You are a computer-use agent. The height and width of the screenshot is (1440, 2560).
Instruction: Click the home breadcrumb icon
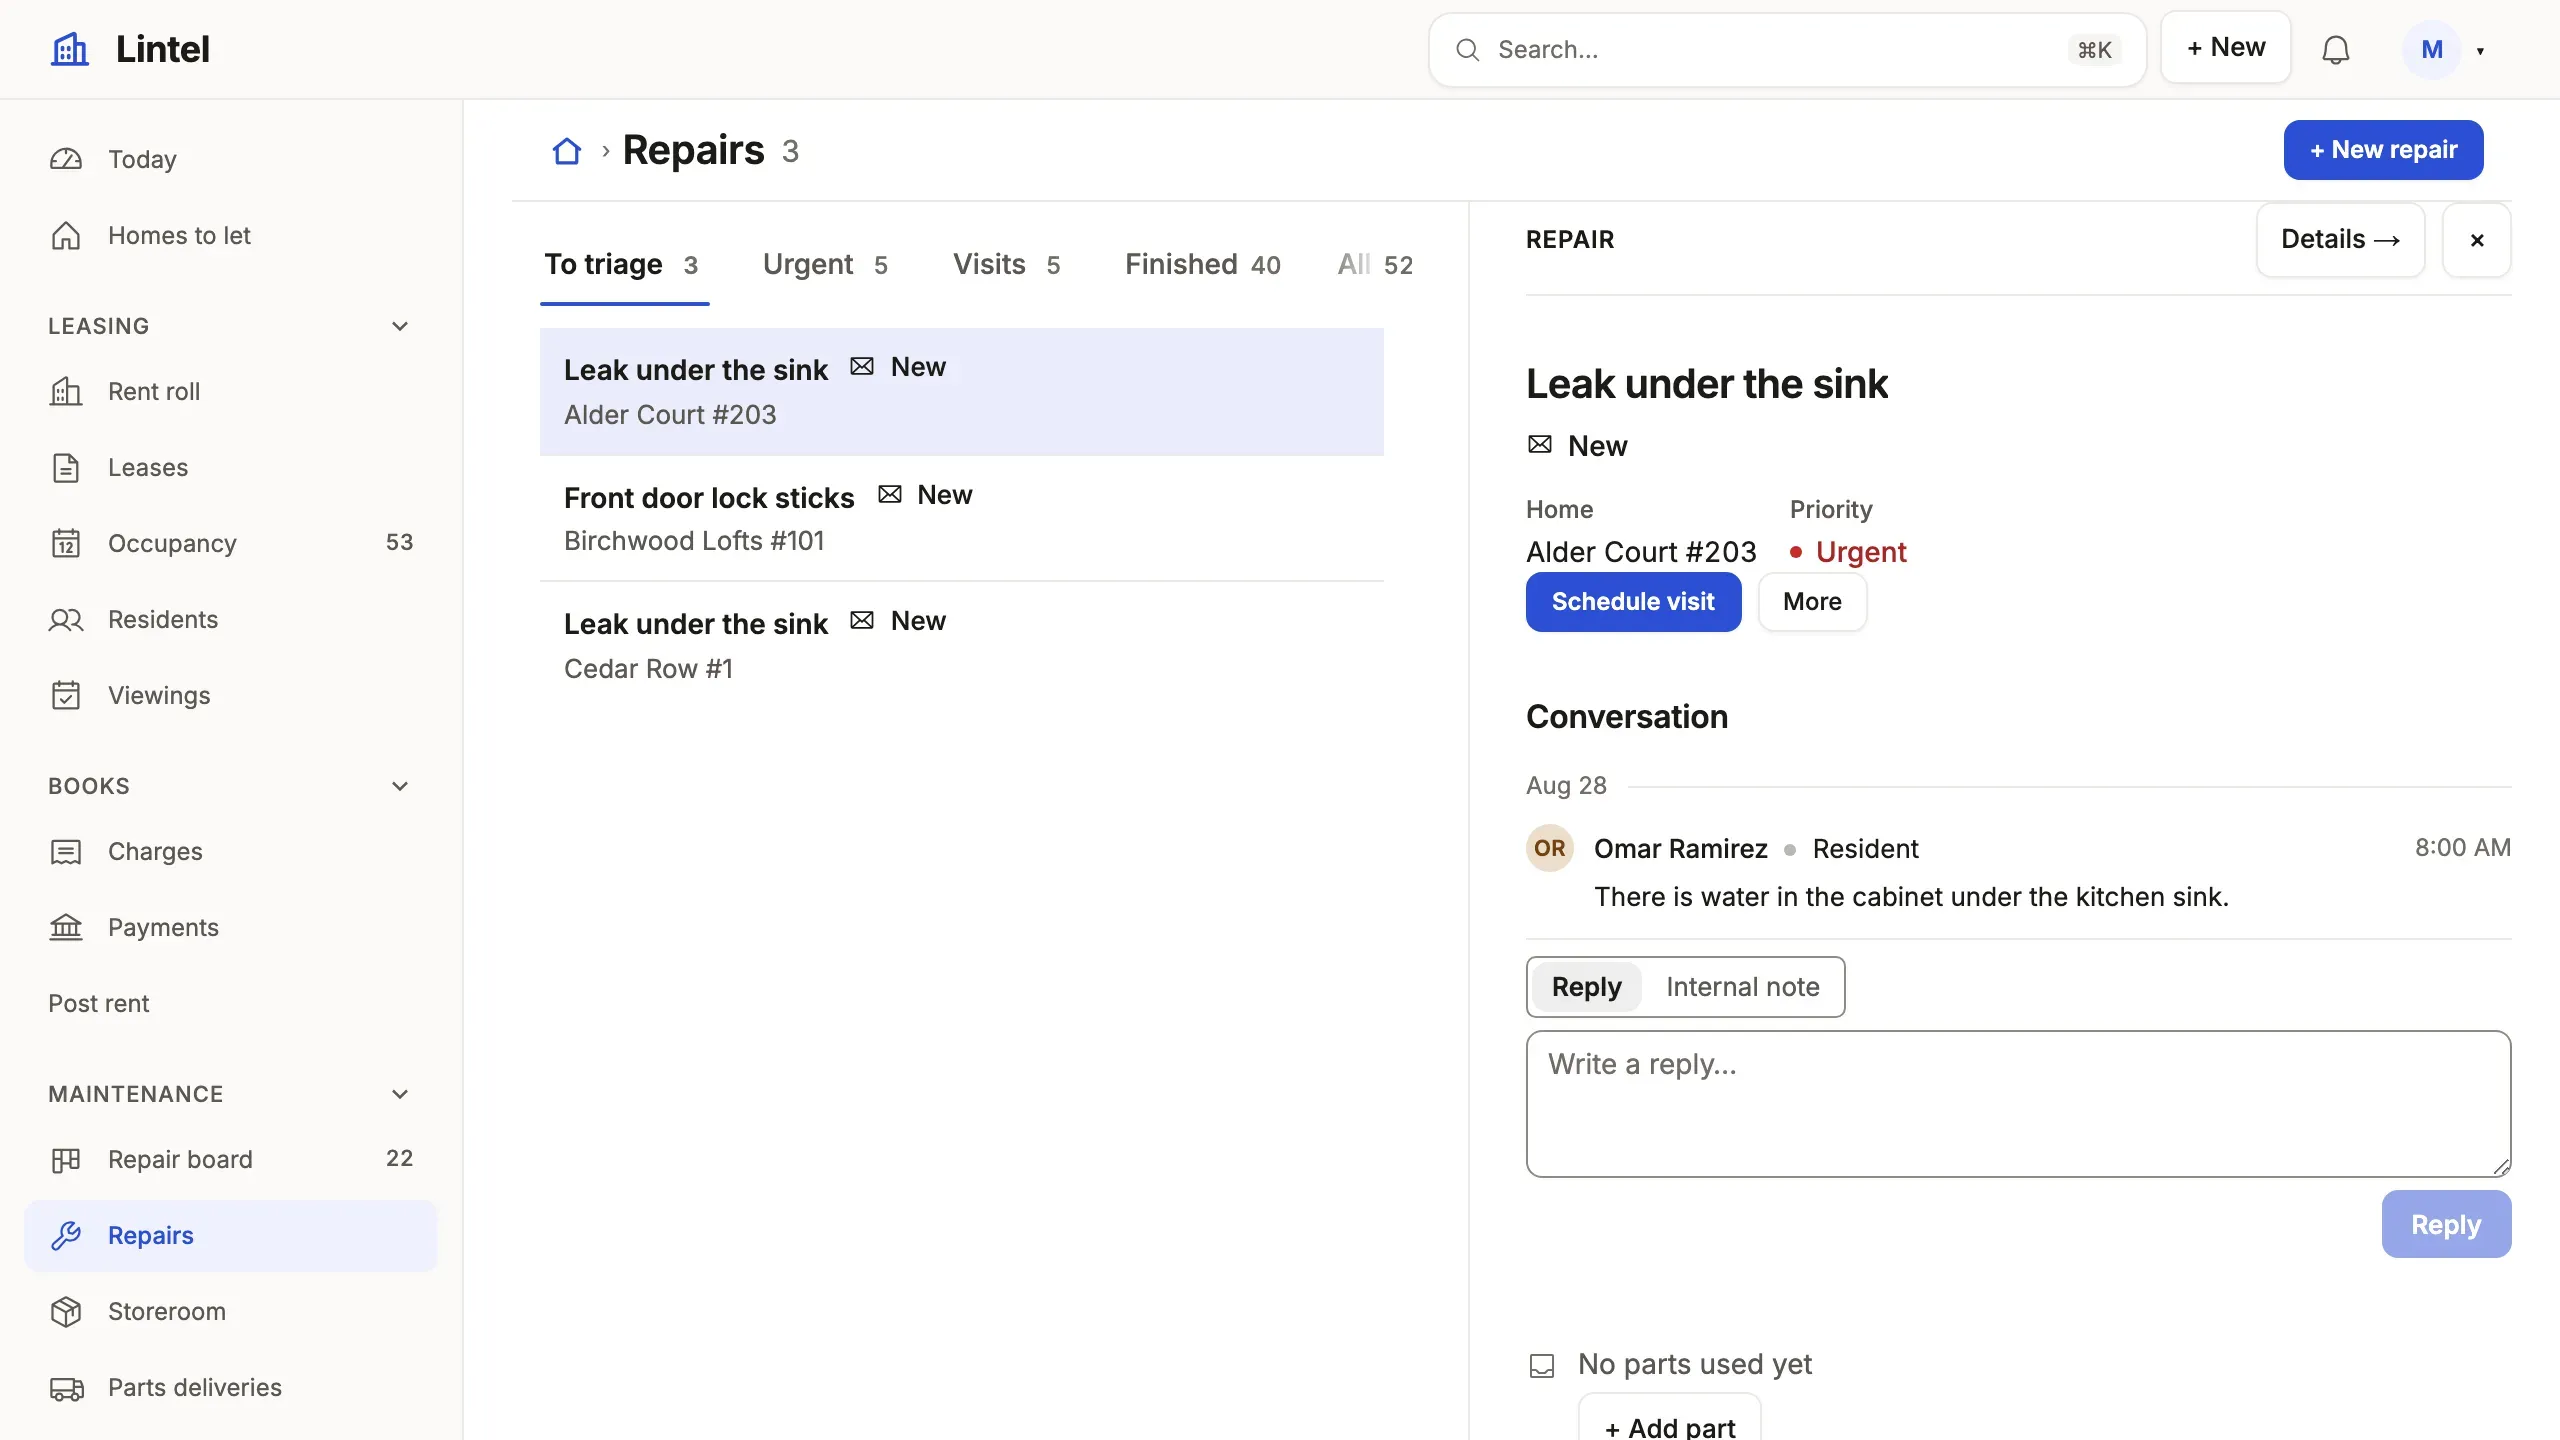coord(567,151)
